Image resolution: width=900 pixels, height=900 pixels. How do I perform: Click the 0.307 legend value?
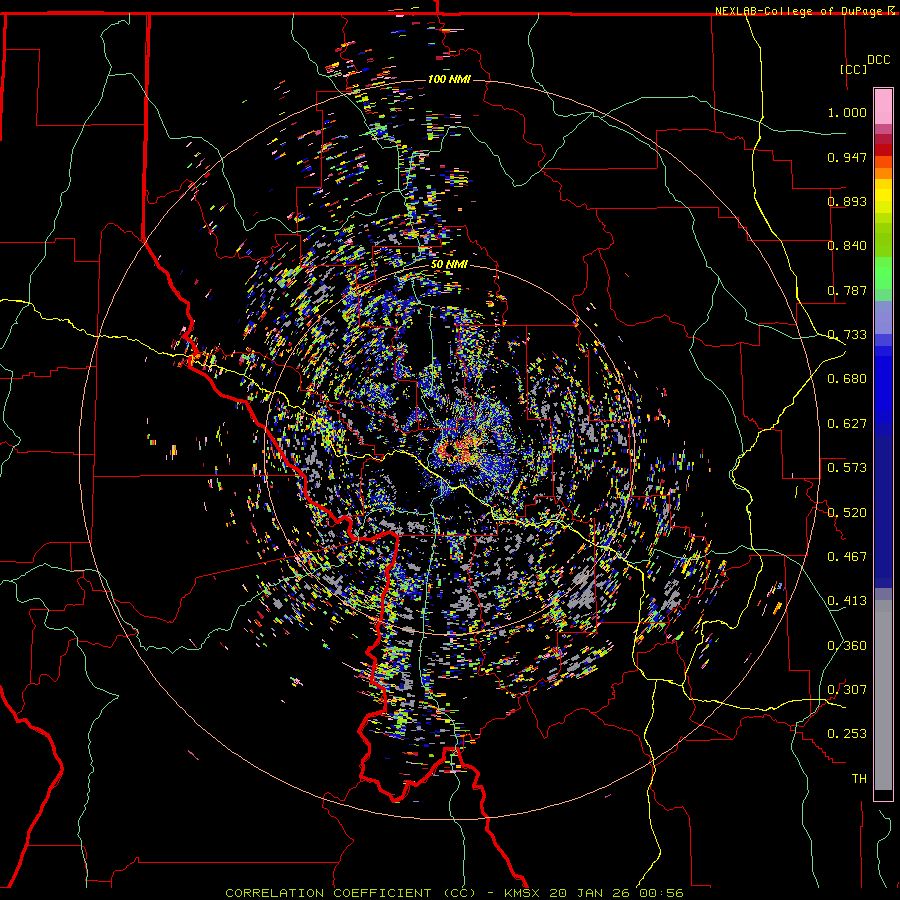pos(847,690)
